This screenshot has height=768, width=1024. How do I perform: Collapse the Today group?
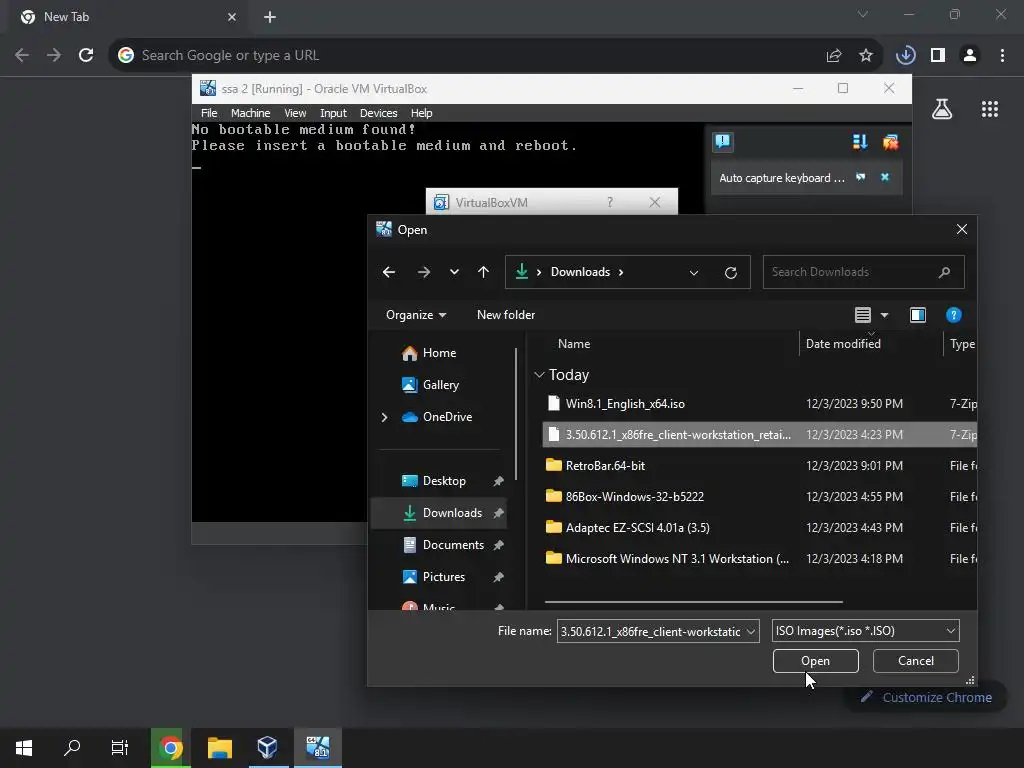(x=539, y=375)
